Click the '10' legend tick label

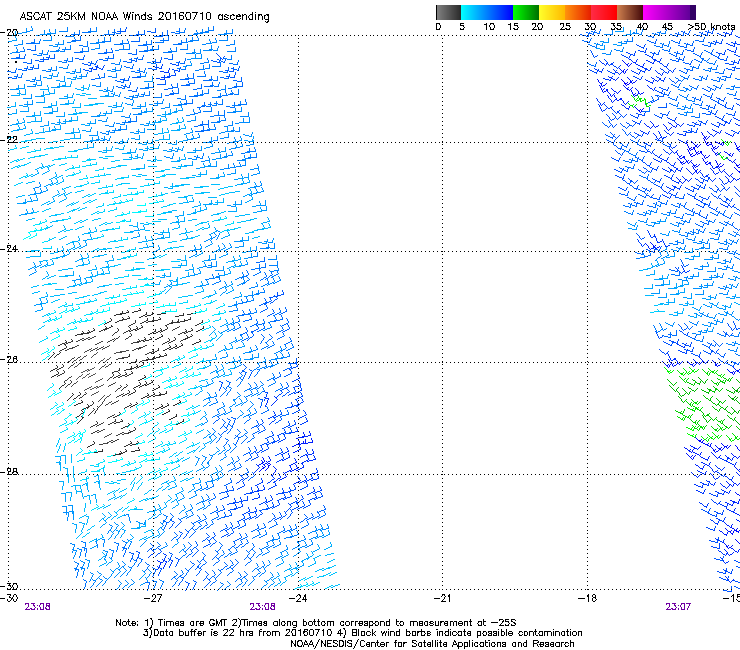(489, 27)
